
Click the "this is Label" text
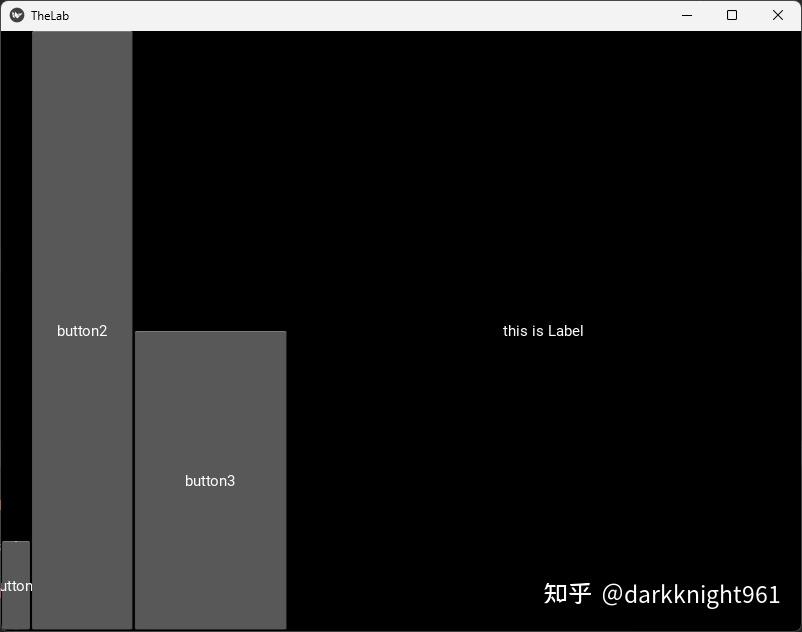[x=543, y=330]
